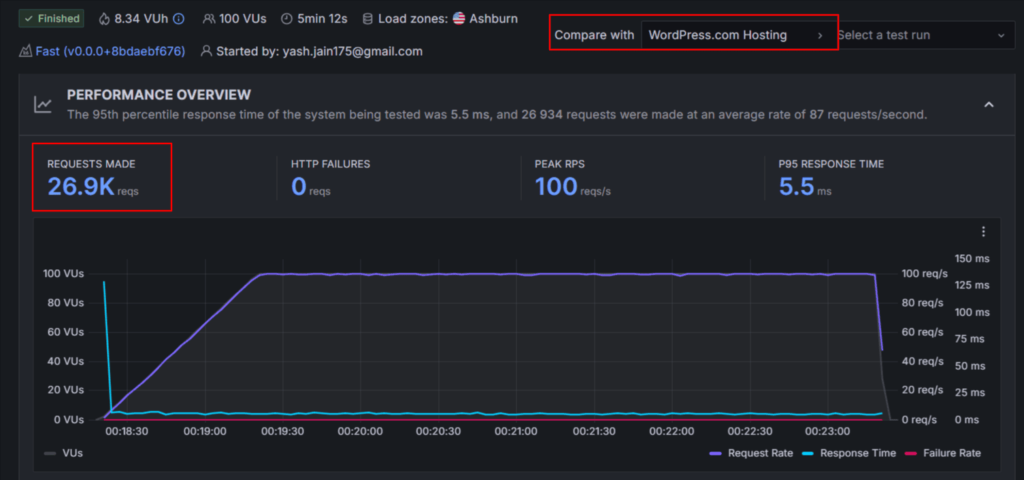The height and width of the screenshot is (480, 1024).
Task: Open the Select a test run dropdown
Action: (x=919, y=35)
